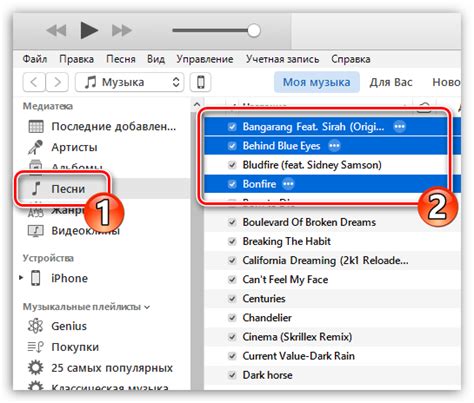Start playback with the Play button
474x403 pixels.
(x=89, y=30)
